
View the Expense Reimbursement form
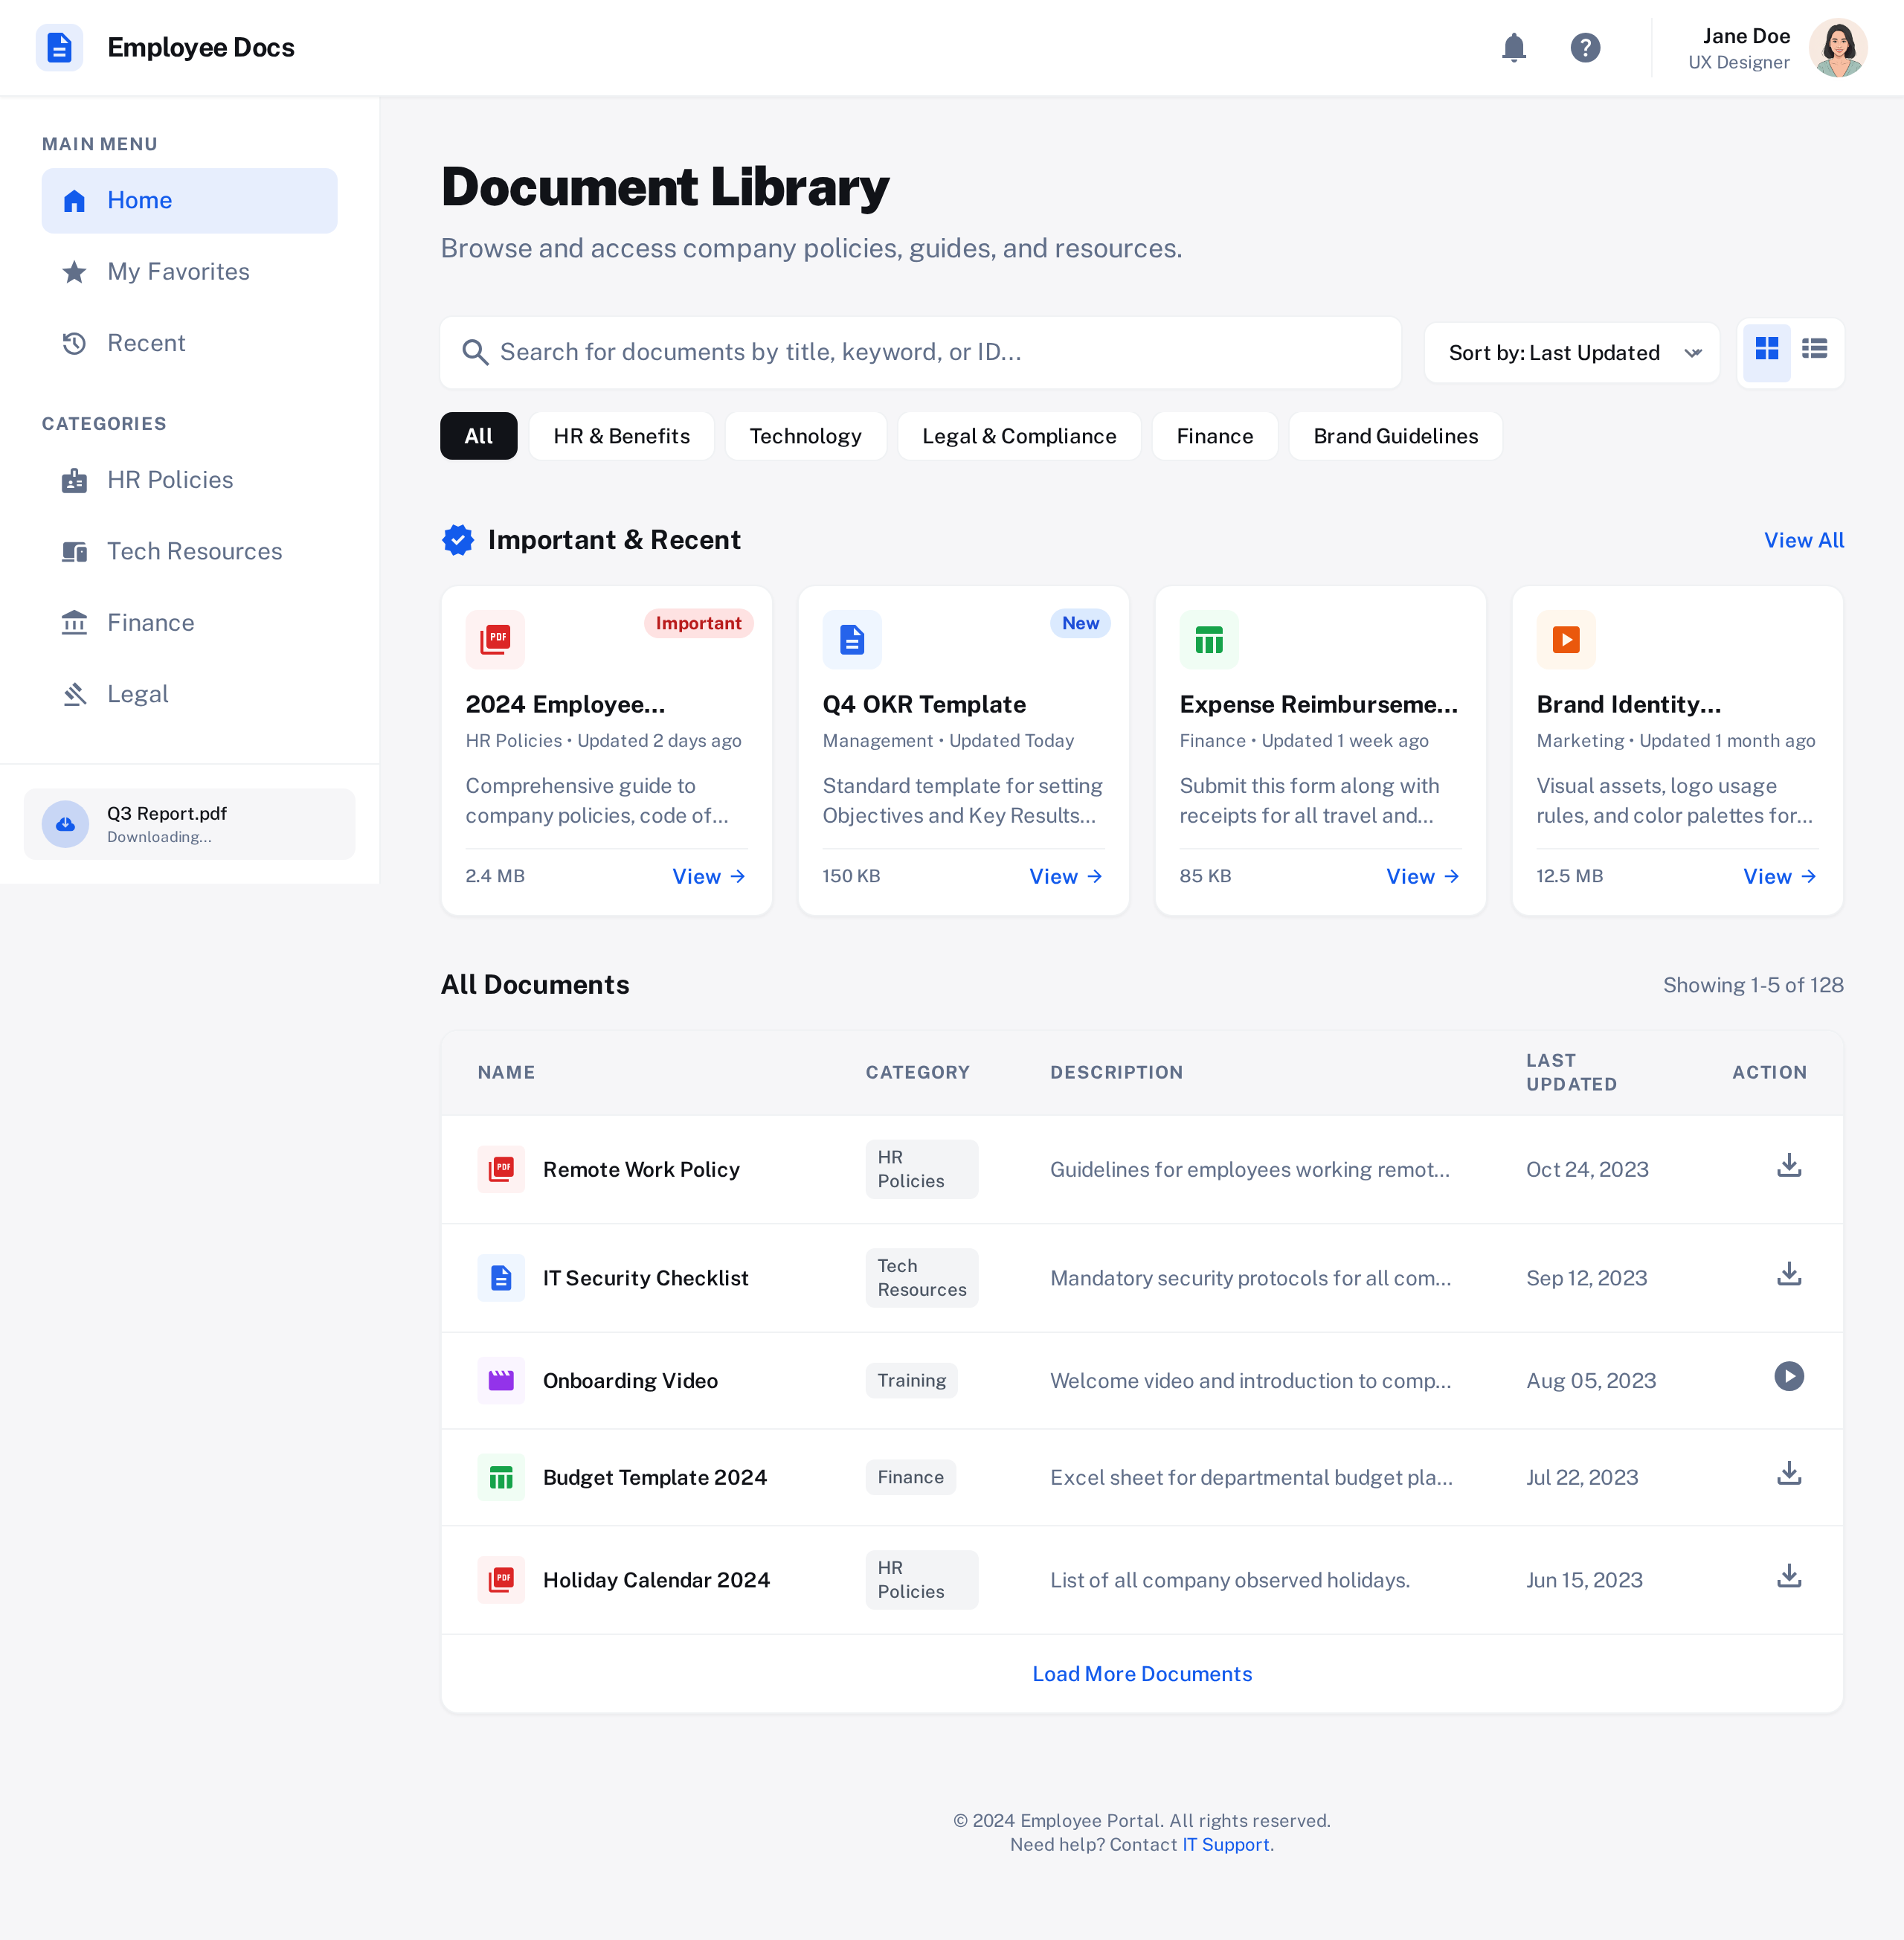[1423, 876]
